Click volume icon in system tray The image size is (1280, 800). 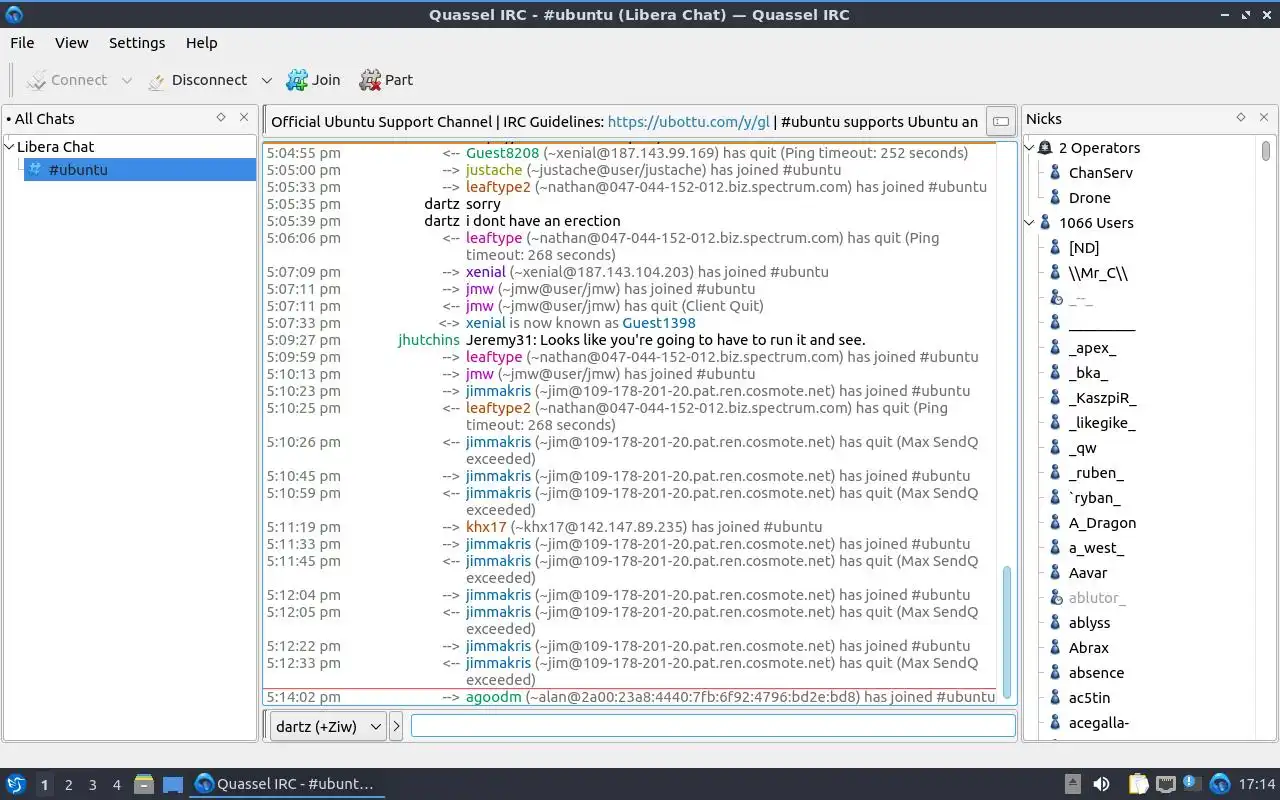pos(1101,784)
